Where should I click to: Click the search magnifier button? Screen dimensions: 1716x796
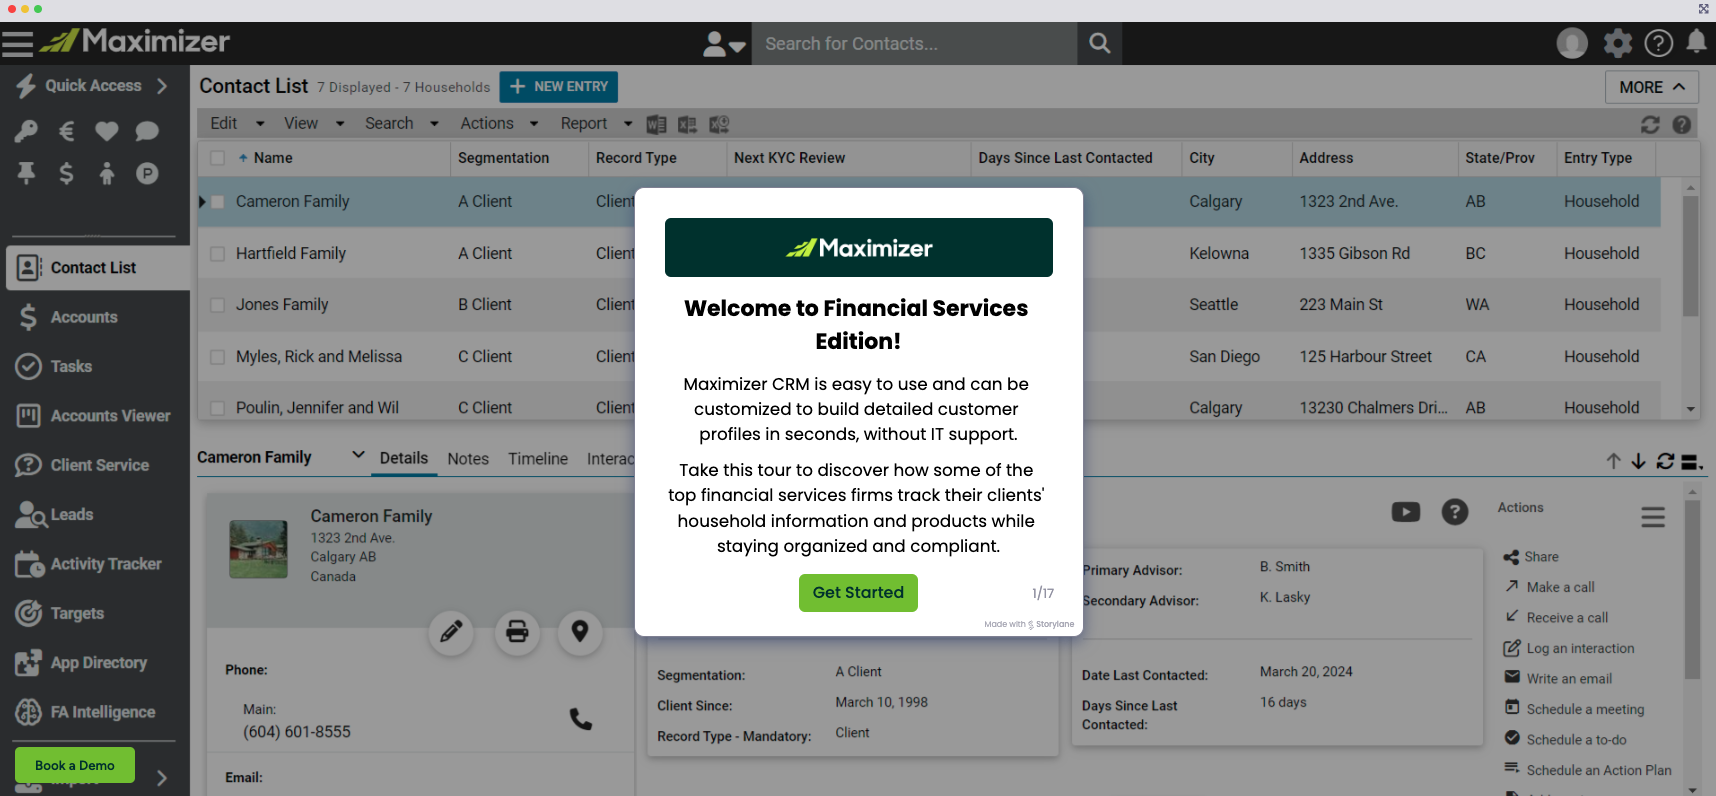coord(1099,43)
